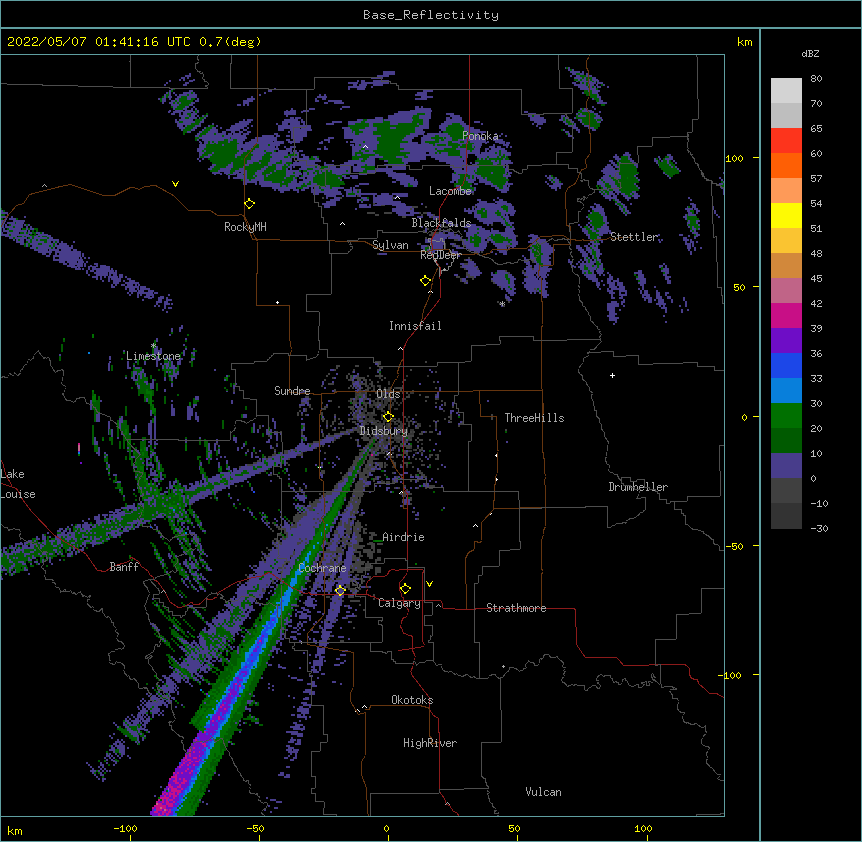Click the white plus marker north of Drumheller

click(612, 375)
